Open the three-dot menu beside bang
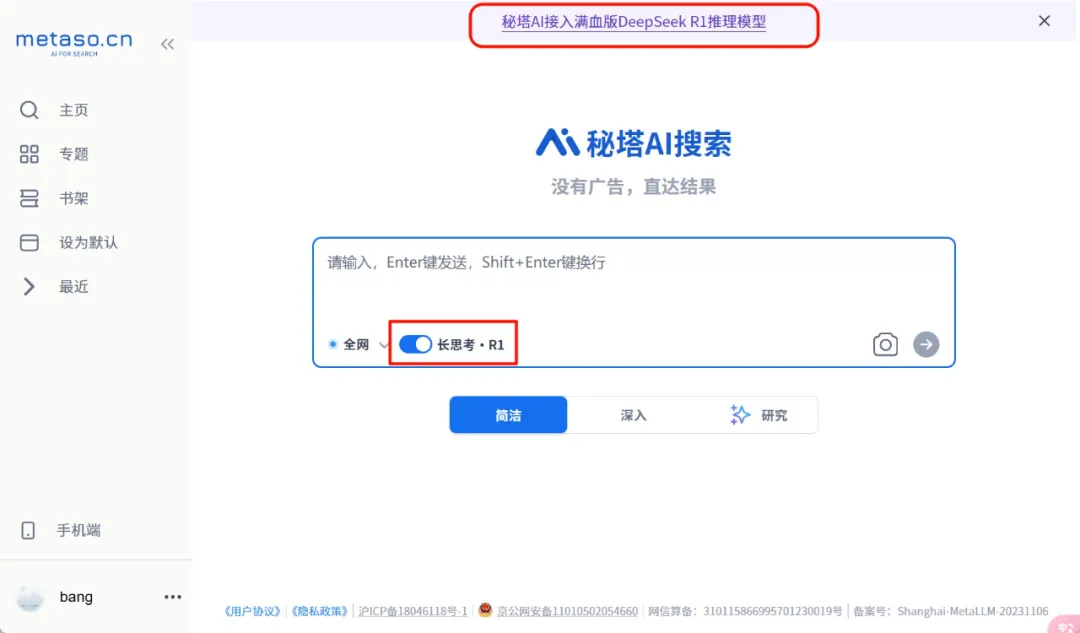This screenshot has width=1080, height=633. (173, 597)
